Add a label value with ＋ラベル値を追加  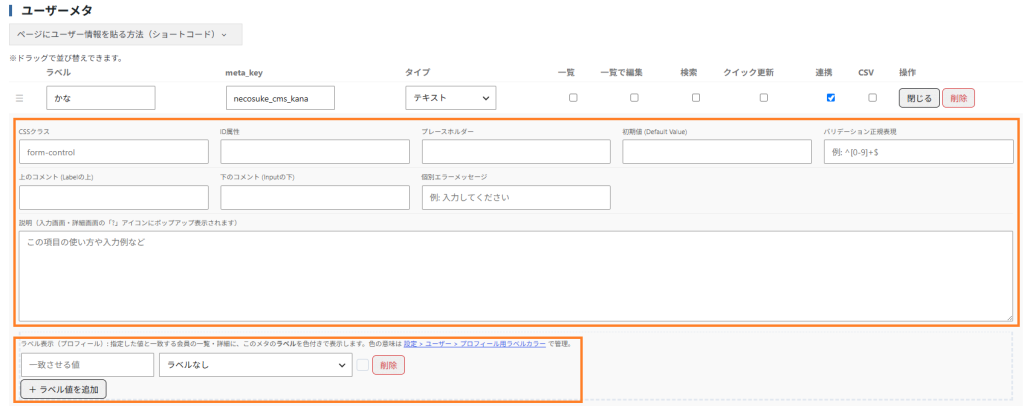pyautogui.click(x=63, y=390)
